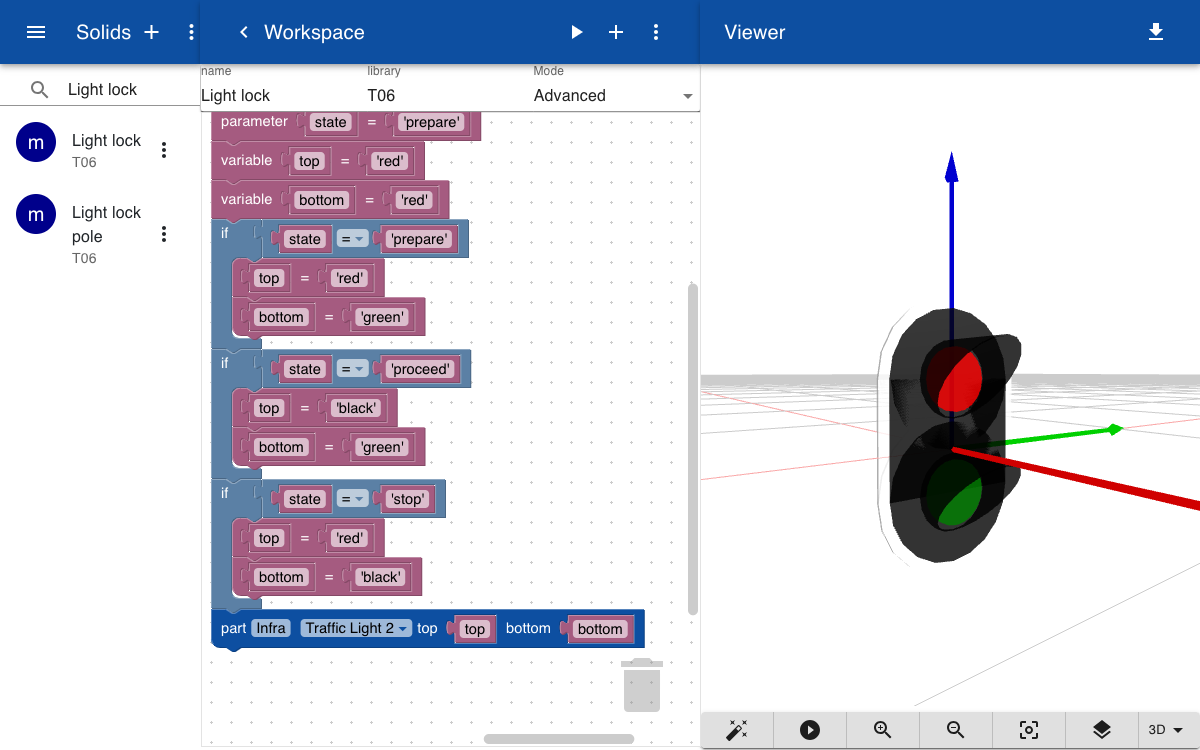Click the green light in 3D model
This screenshot has width=1200, height=750.
click(x=955, y=493)
